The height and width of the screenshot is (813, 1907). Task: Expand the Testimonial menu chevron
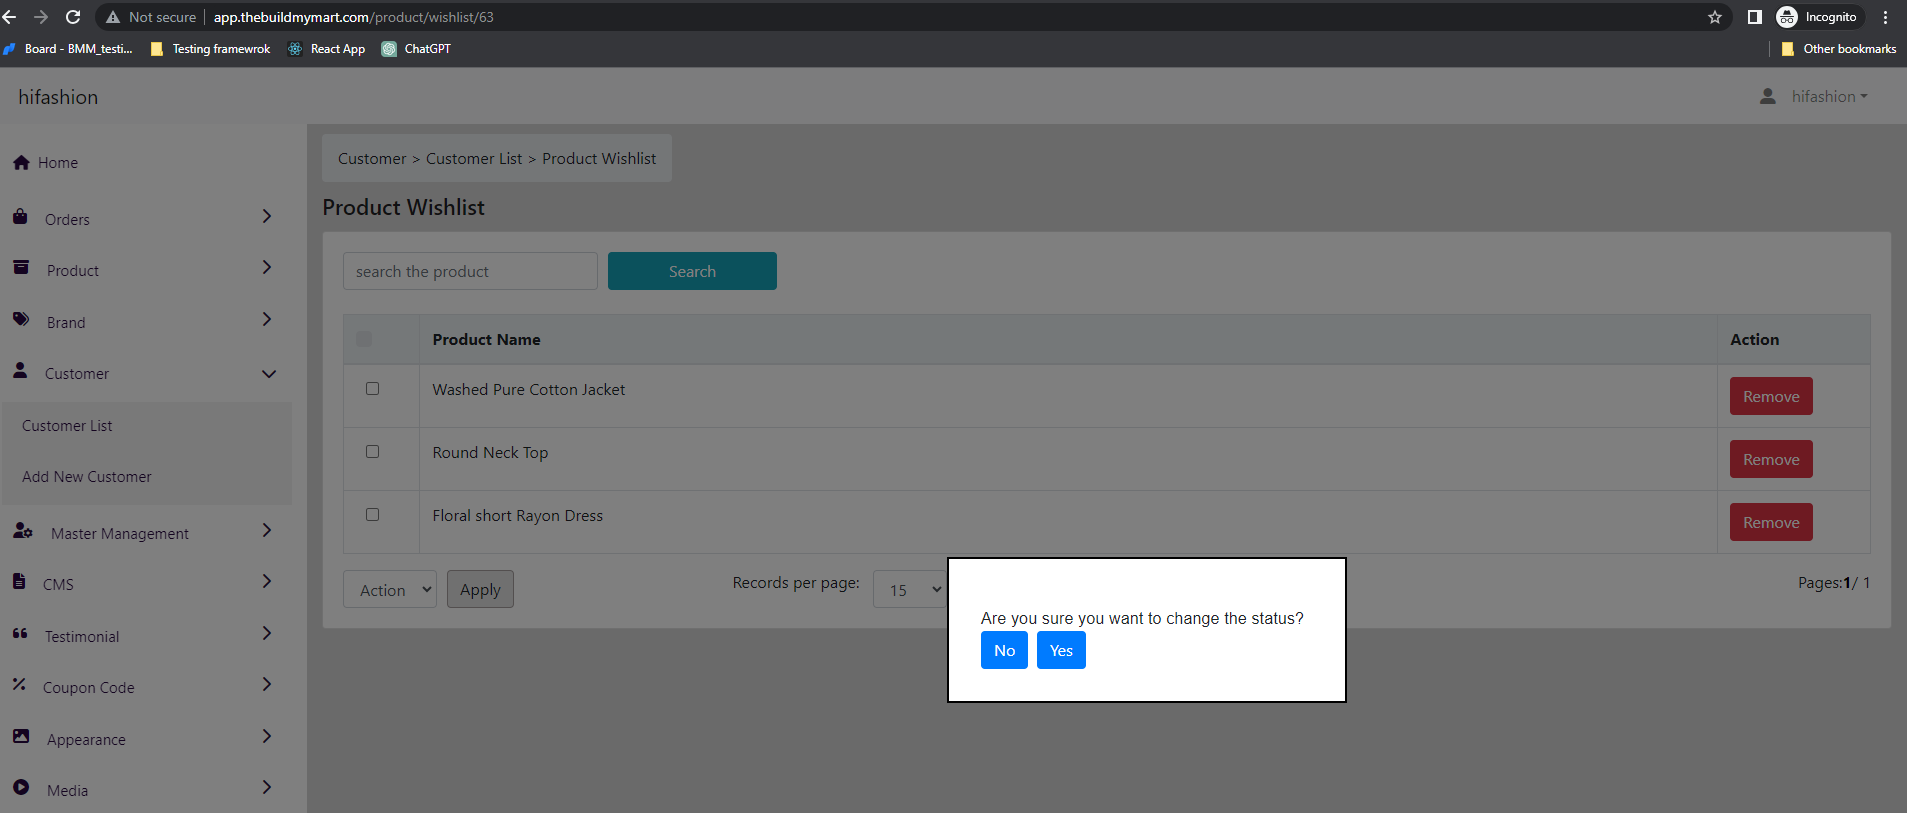[x=267, y=633]
